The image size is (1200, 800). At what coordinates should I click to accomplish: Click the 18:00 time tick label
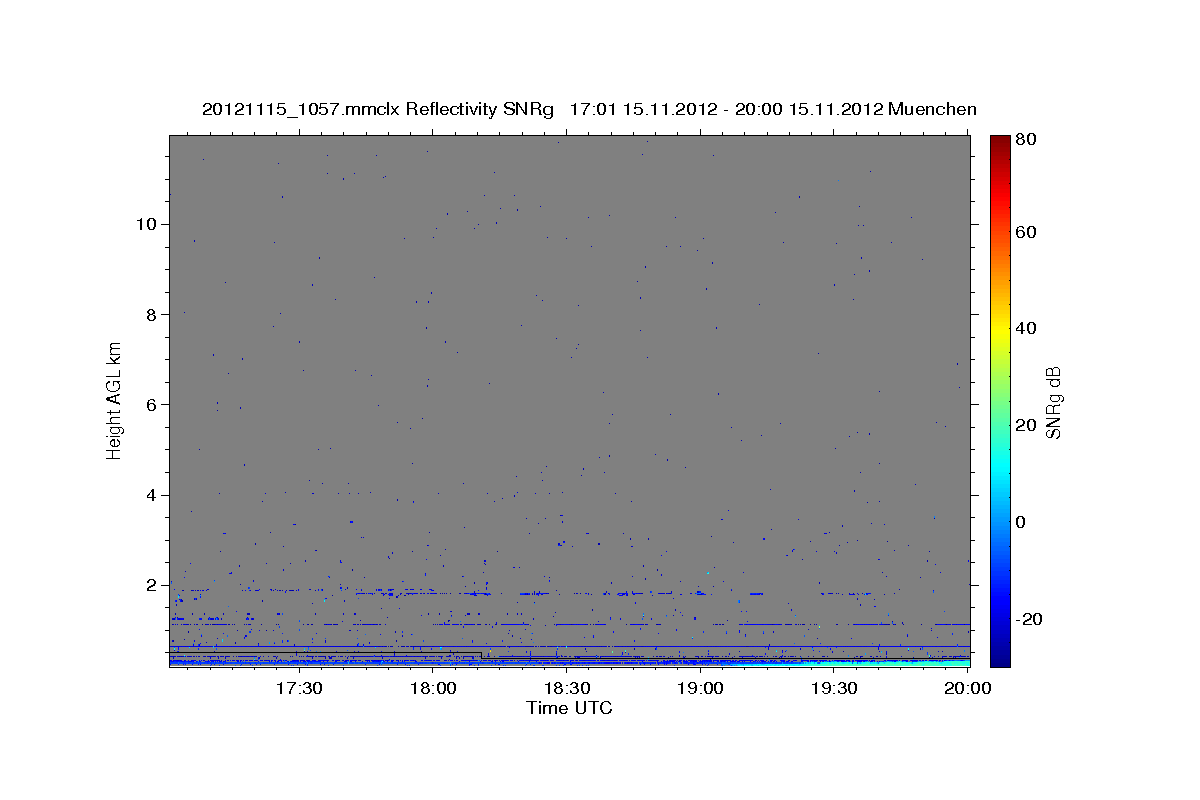pos(433,688)
